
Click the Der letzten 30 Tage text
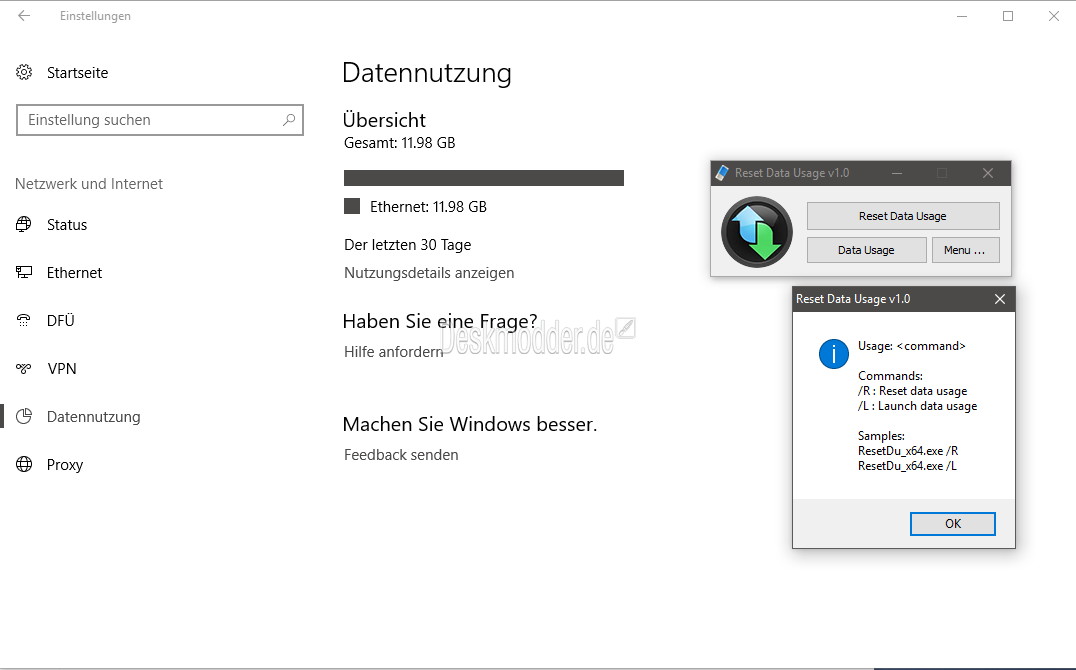click(408, 244)
